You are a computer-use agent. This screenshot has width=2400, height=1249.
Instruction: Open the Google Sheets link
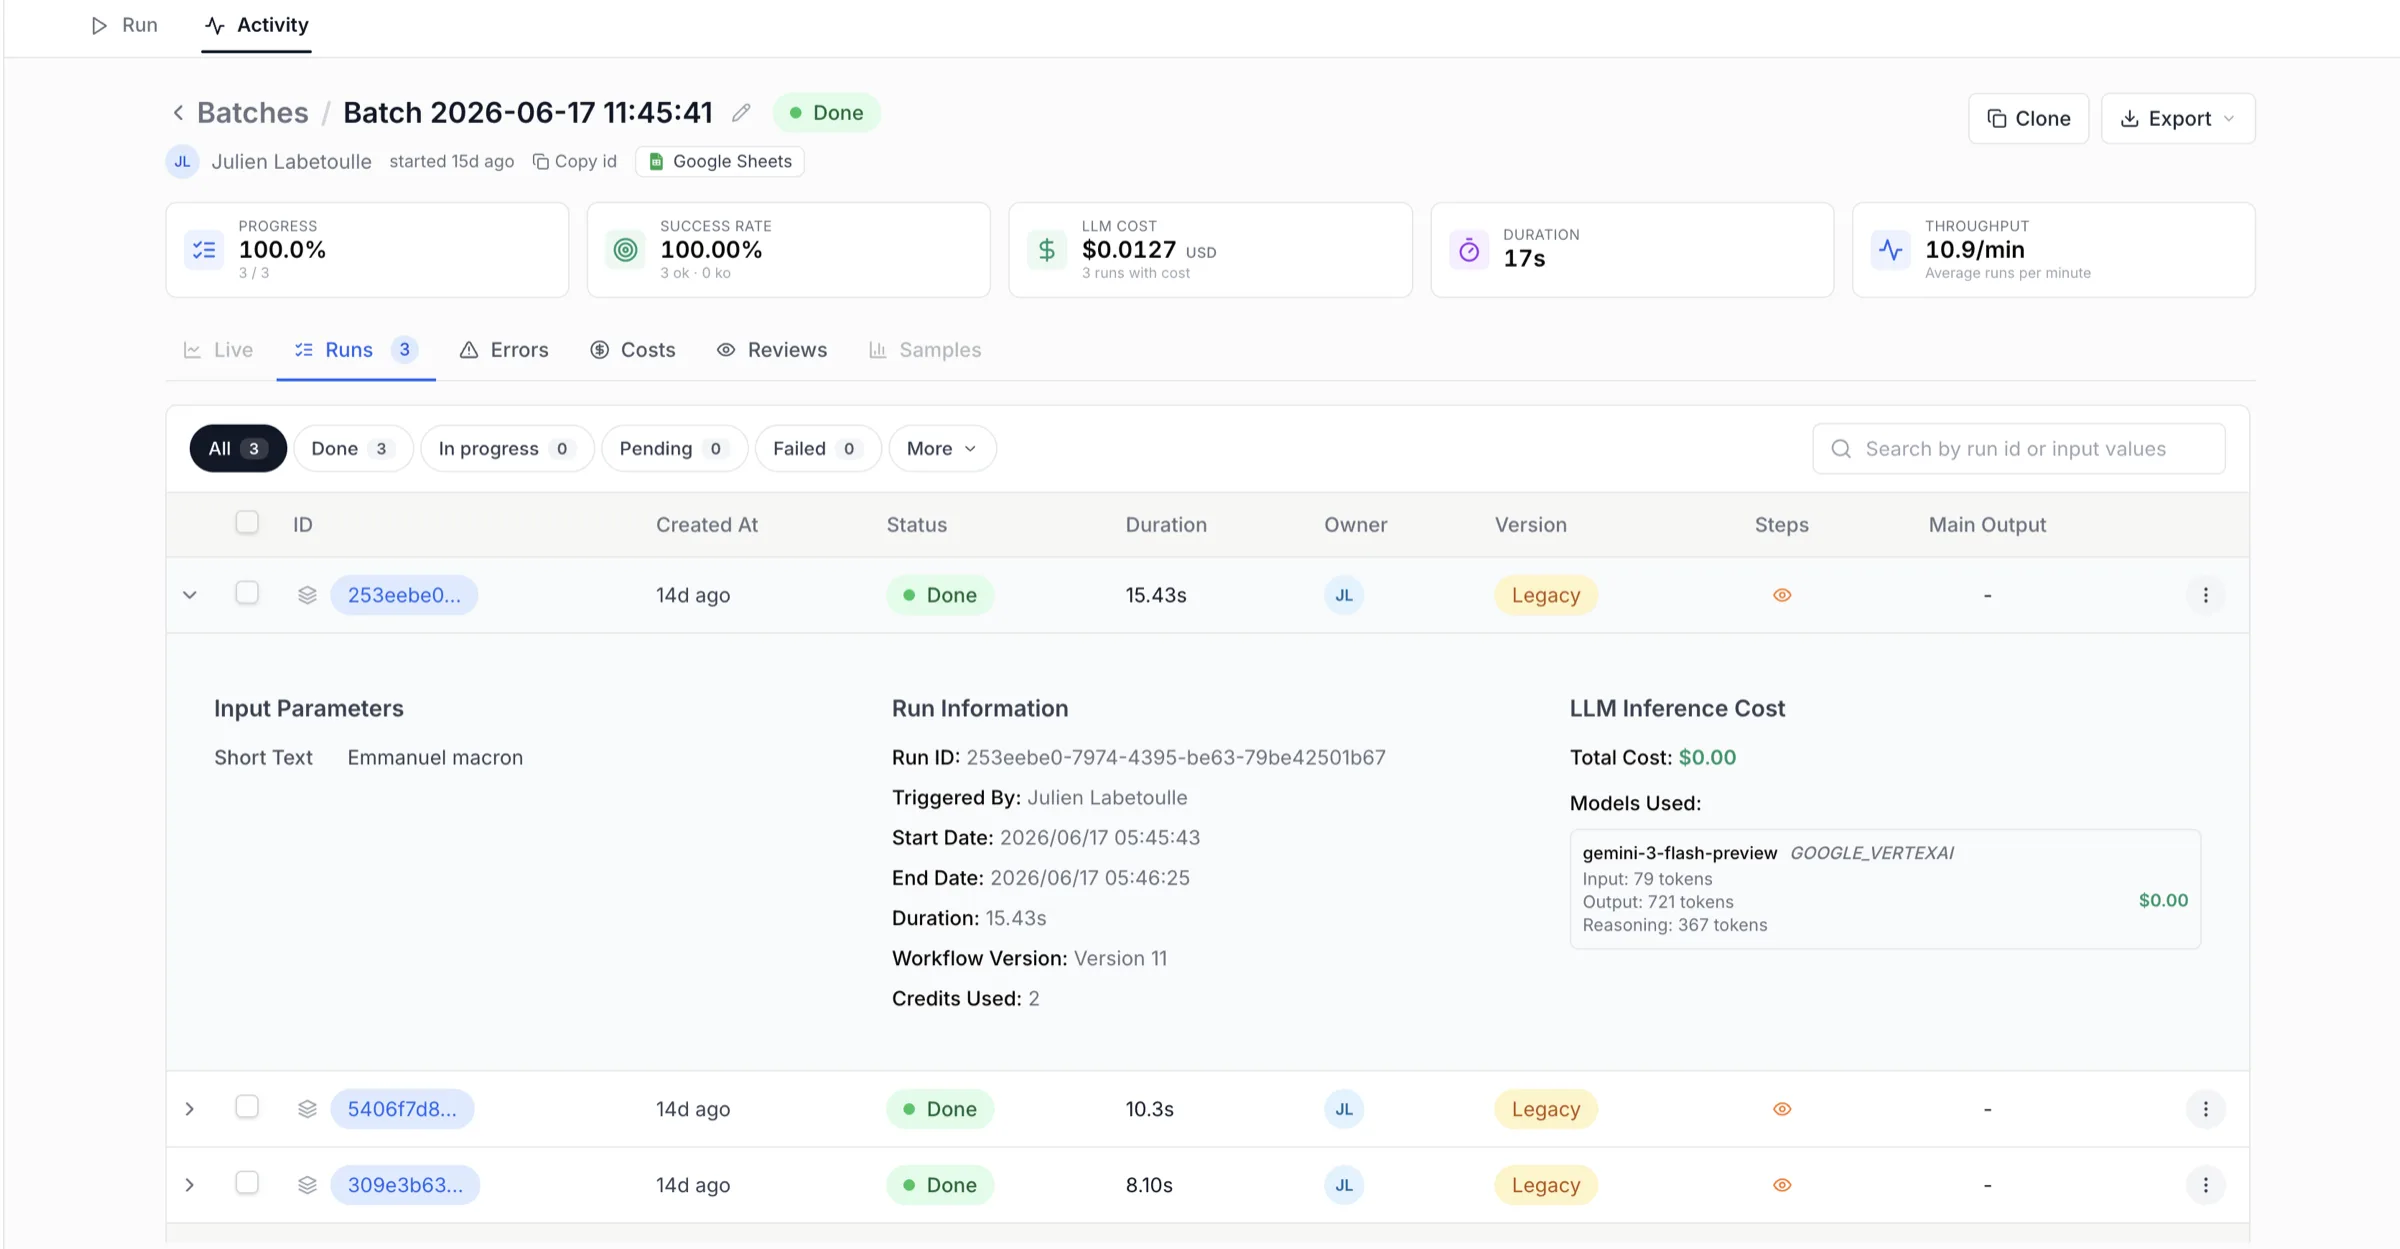coord(720,162)
